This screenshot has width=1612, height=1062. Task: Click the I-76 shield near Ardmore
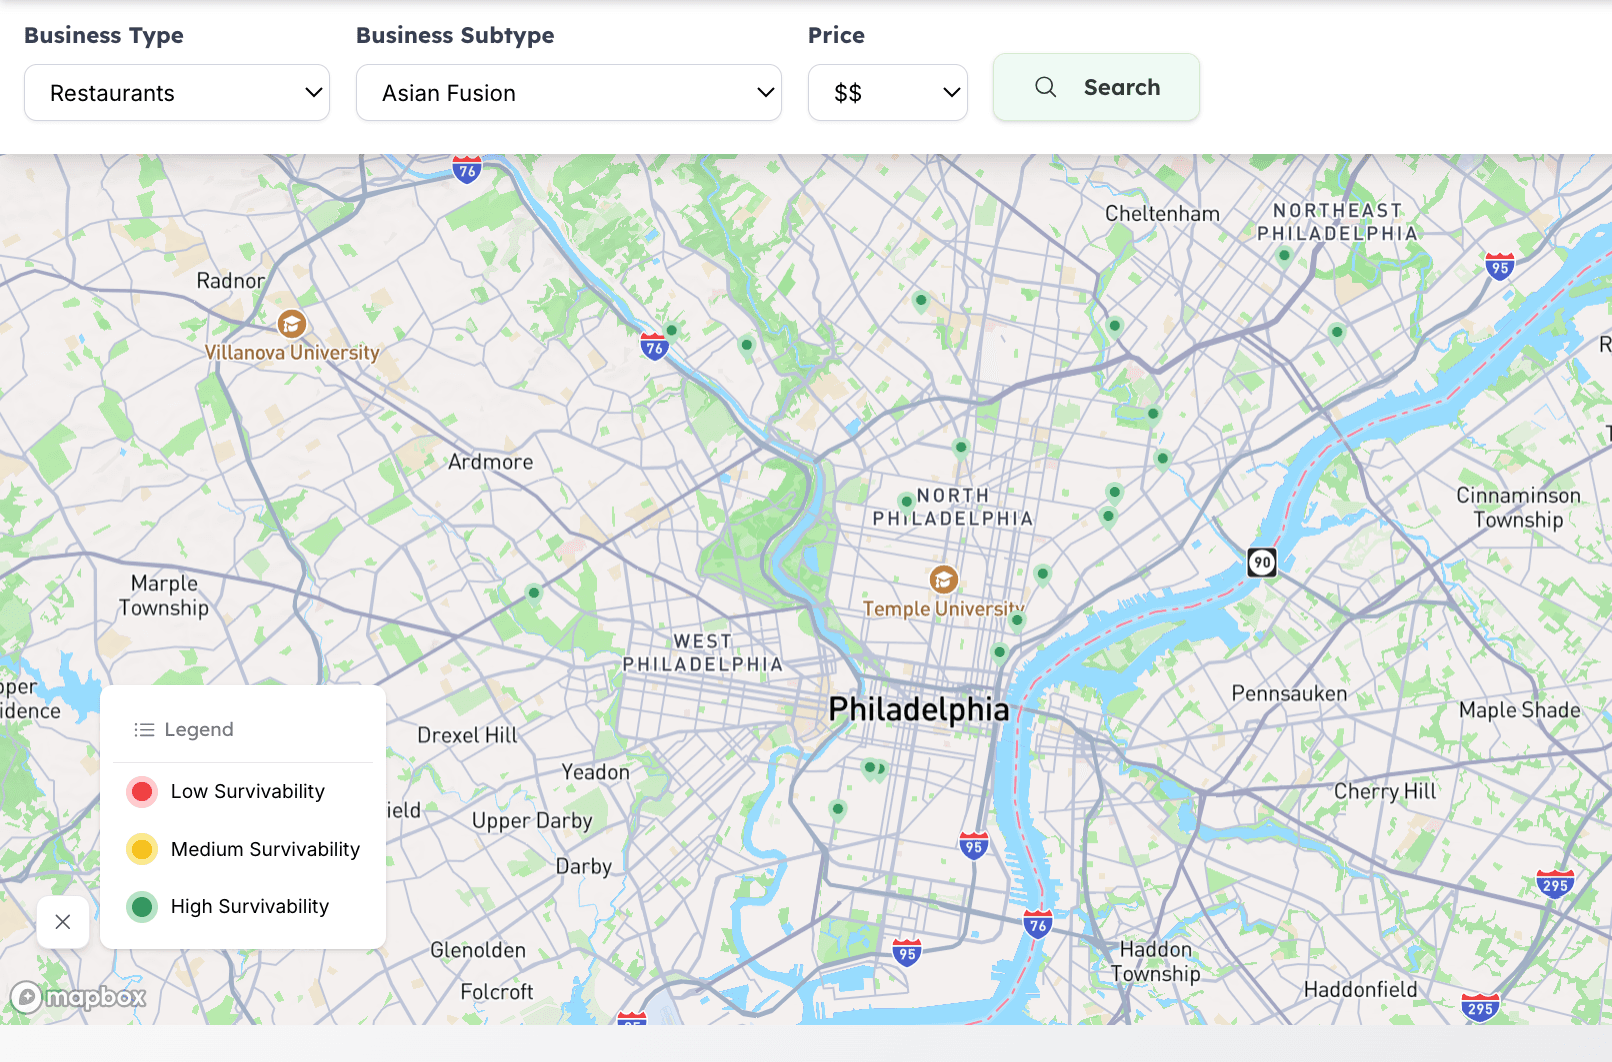click(x=654, y=348)
